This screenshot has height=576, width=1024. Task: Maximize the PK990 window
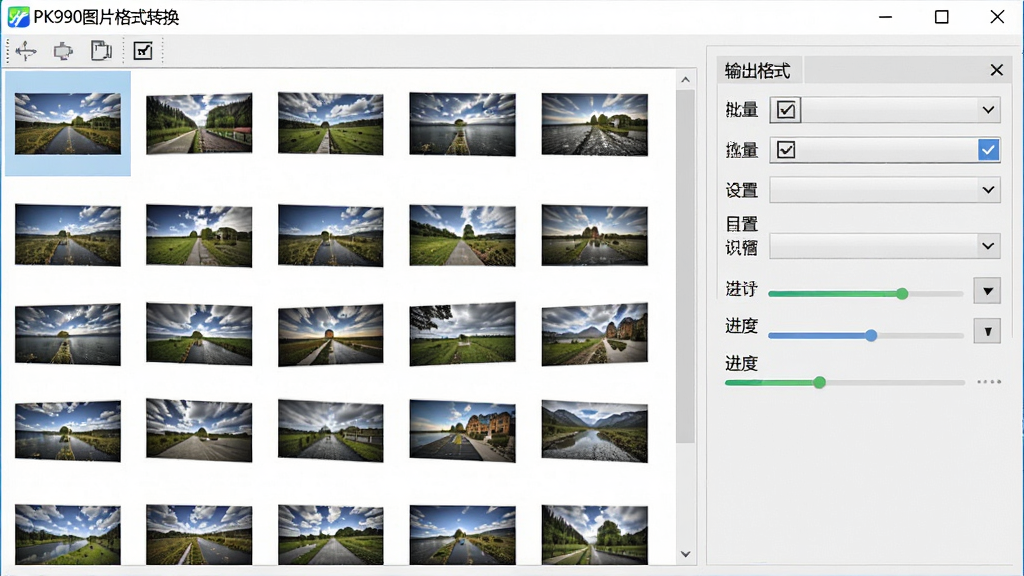point(942,17)
